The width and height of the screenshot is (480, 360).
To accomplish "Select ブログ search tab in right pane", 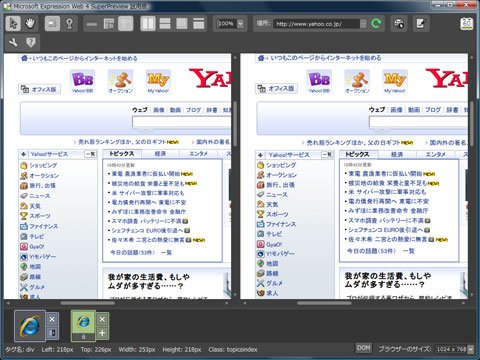I will click(x=433, y=110).
